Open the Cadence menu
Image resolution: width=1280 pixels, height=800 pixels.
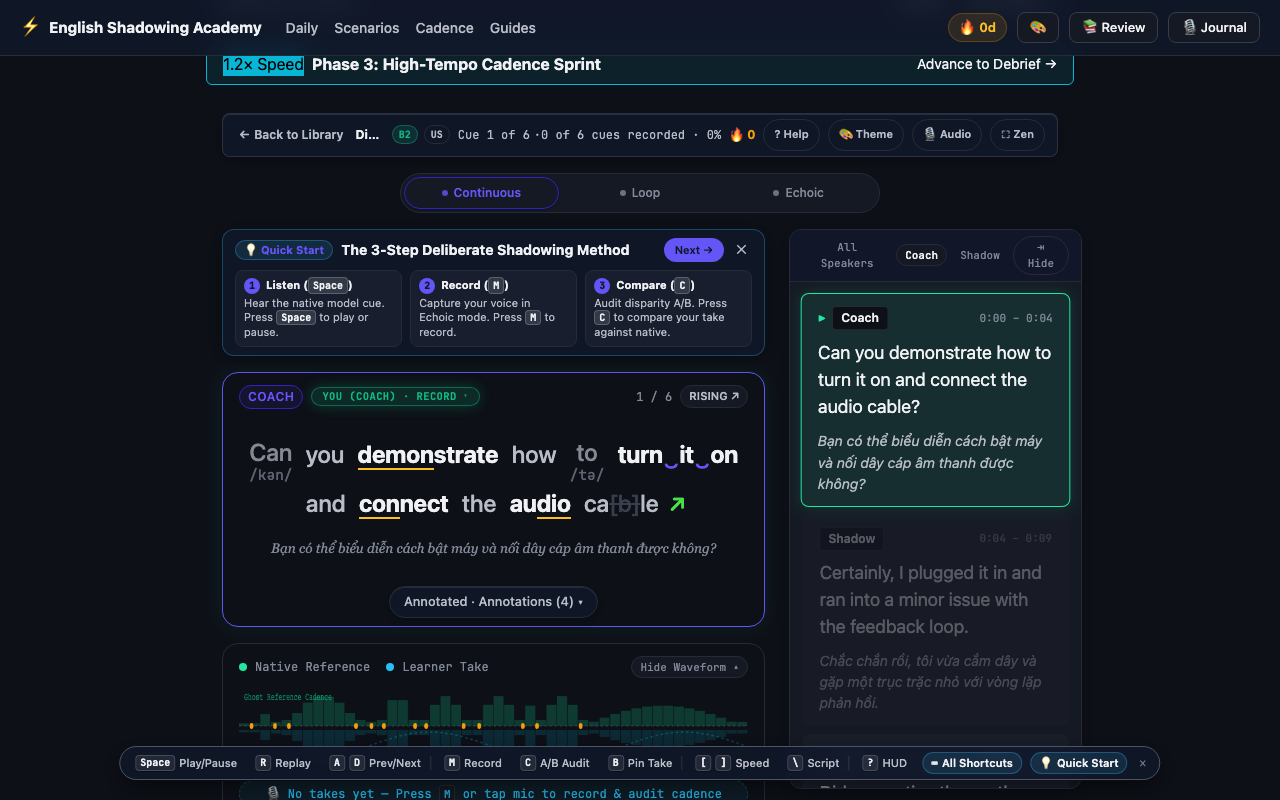(x=445, y=28)
